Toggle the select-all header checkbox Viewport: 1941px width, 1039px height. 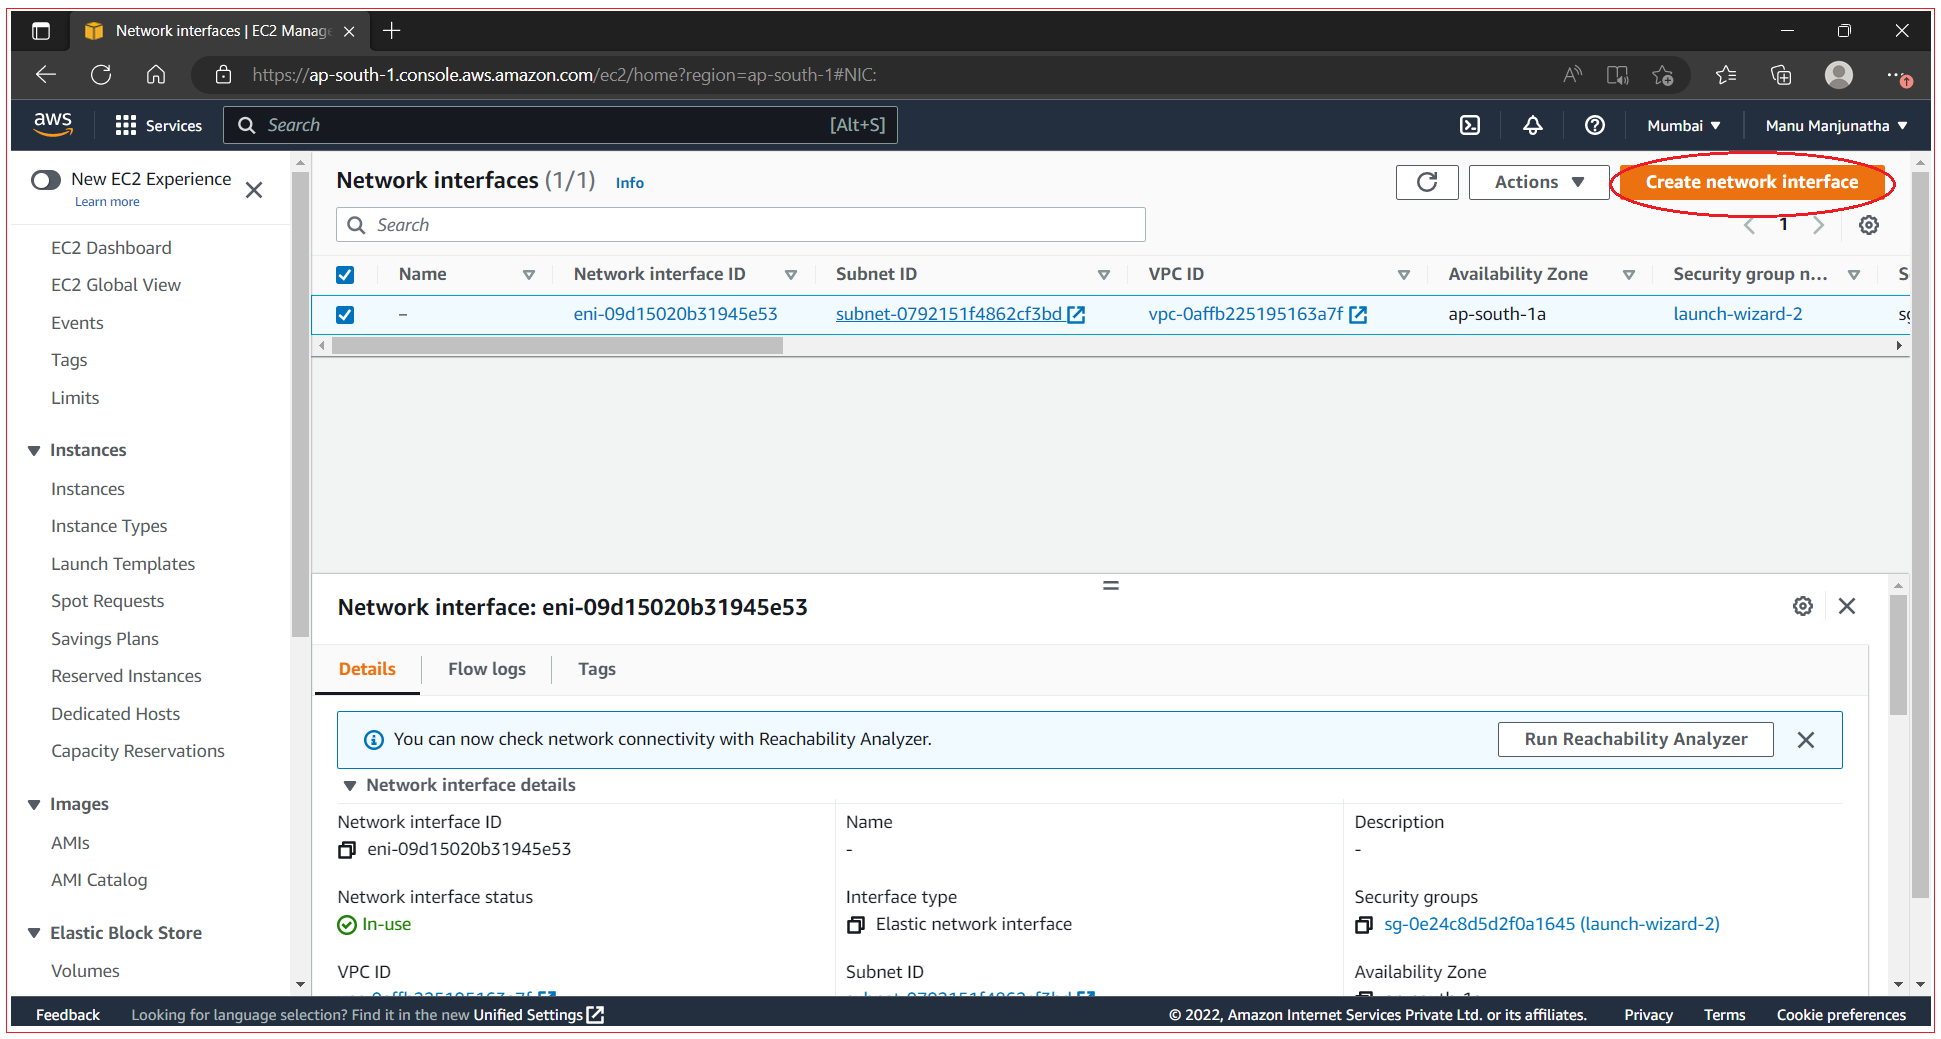(x=345, y=275)
